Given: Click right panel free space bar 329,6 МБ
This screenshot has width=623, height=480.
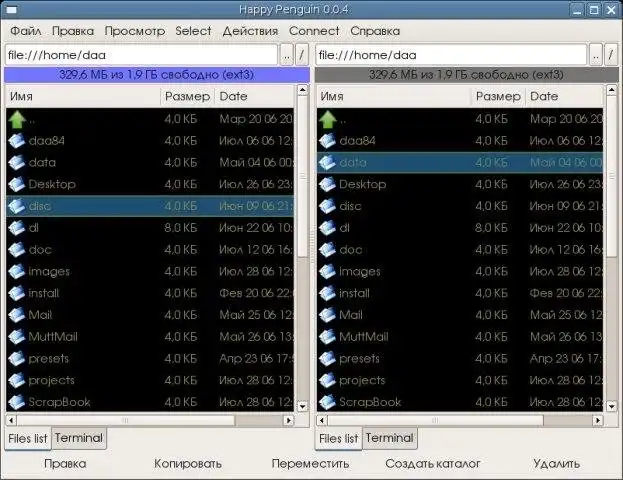Looking at the screenshot, I should [466, 75].
